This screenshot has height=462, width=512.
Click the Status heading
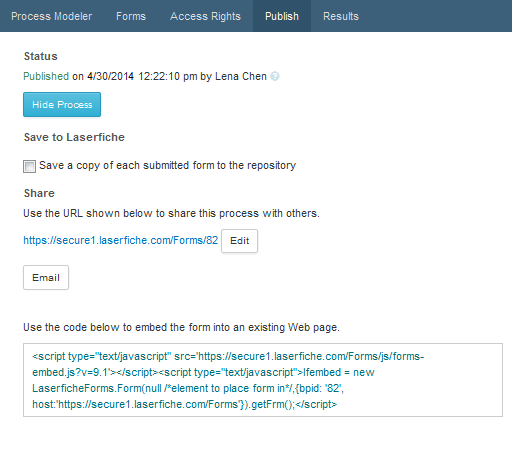[x=41, y=56]
